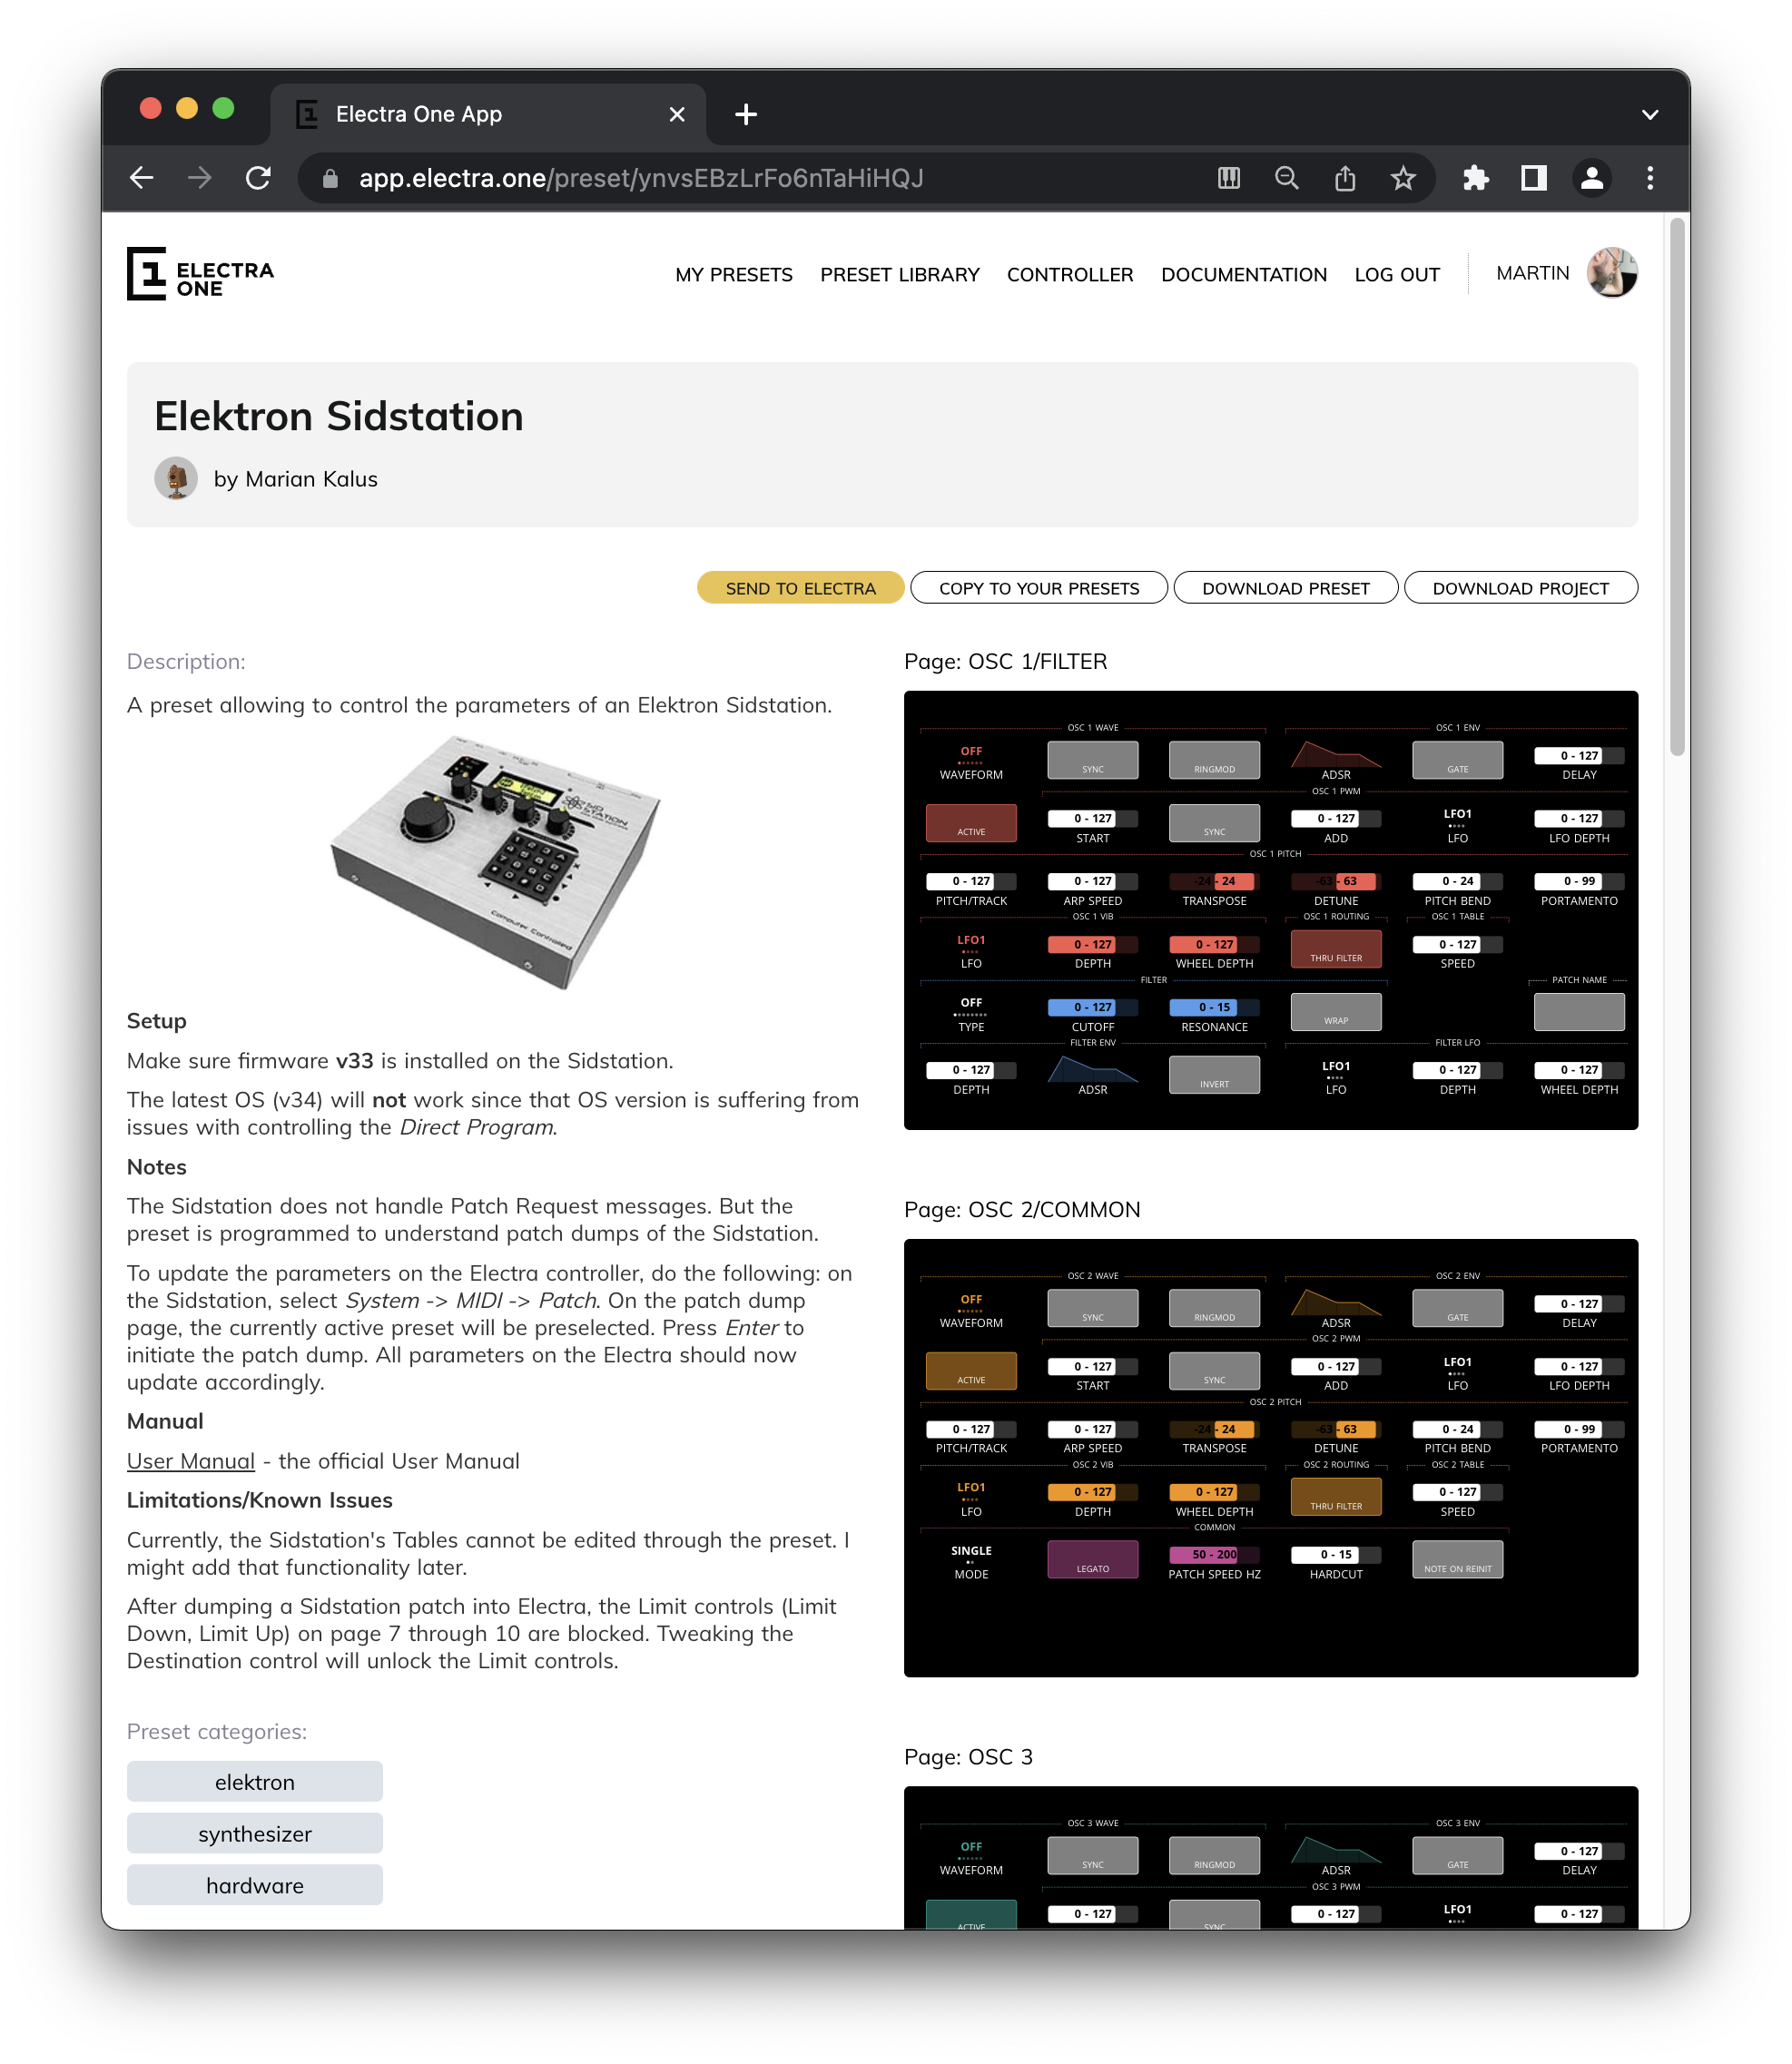Click the Electra One logo
The height and width of the screenshot is (2064, 1792).
(x=200, y=273)
